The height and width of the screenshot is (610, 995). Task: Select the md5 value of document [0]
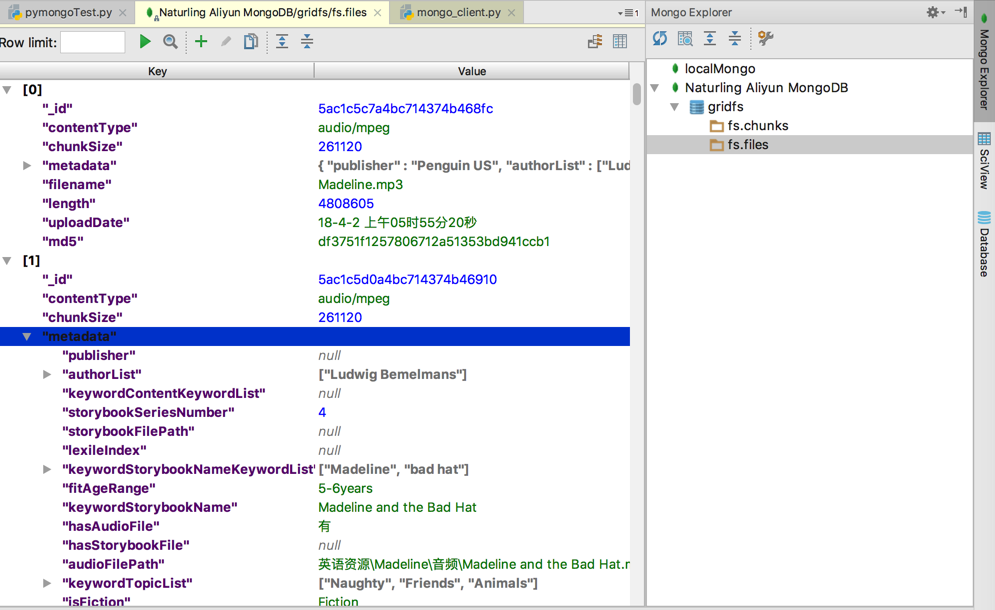[433, 242]
